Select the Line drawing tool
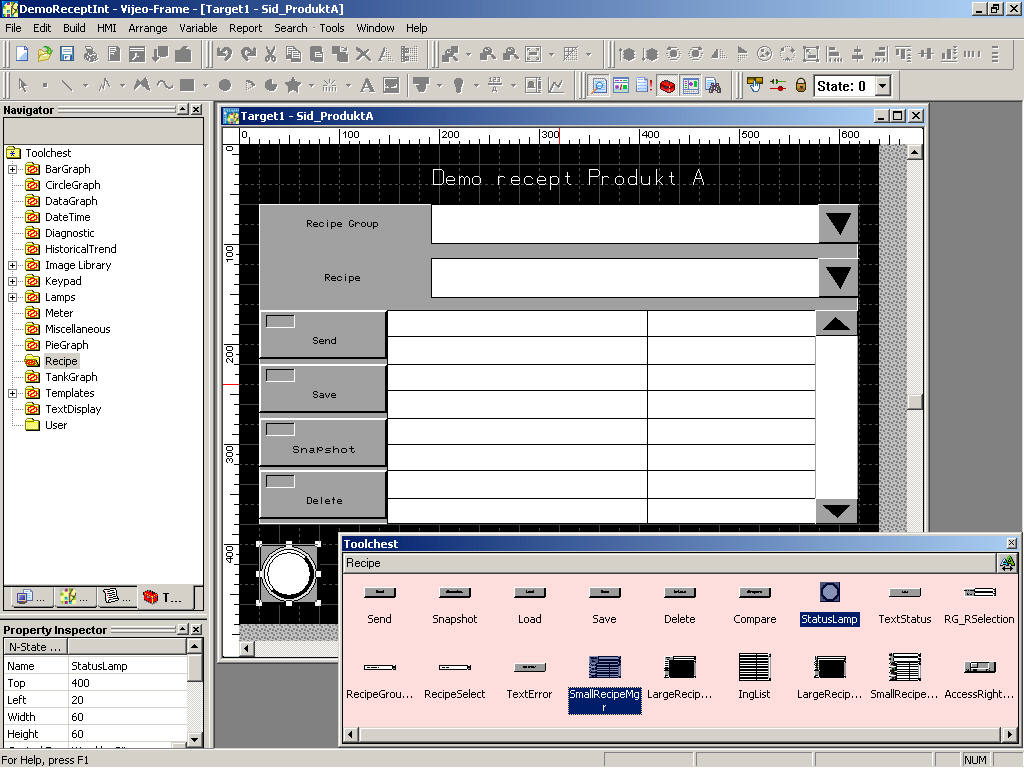1024x768 pixels. (x=67, y=86)
